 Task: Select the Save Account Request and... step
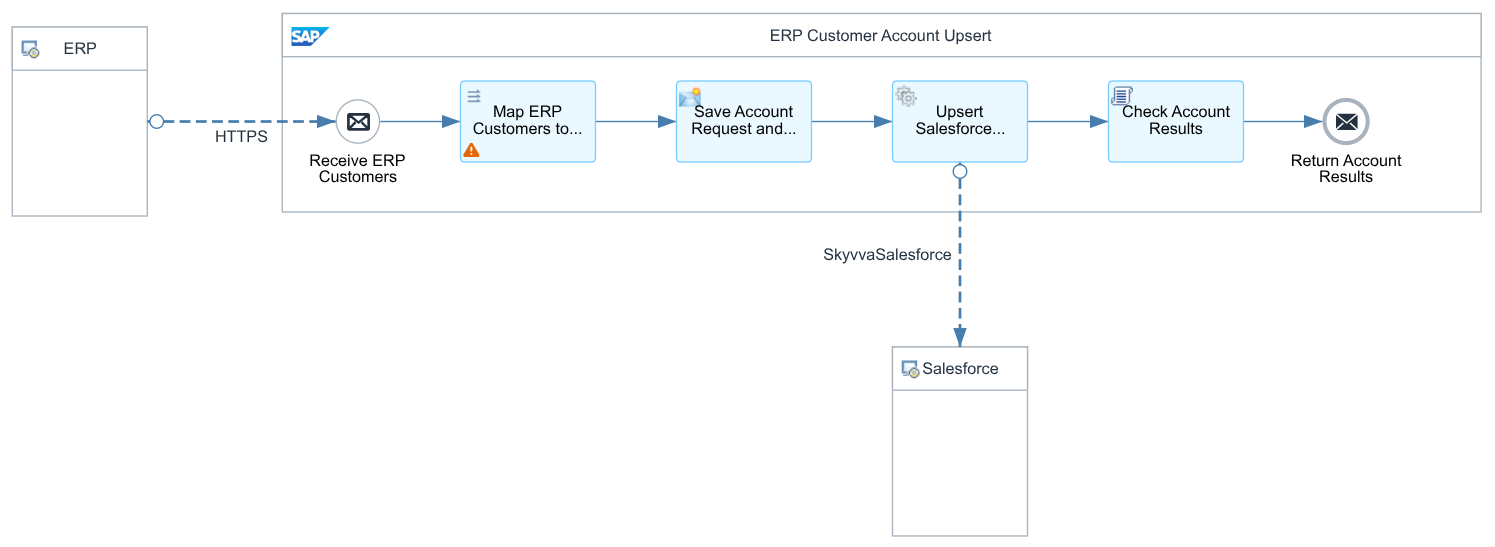[x=744, y=122]
